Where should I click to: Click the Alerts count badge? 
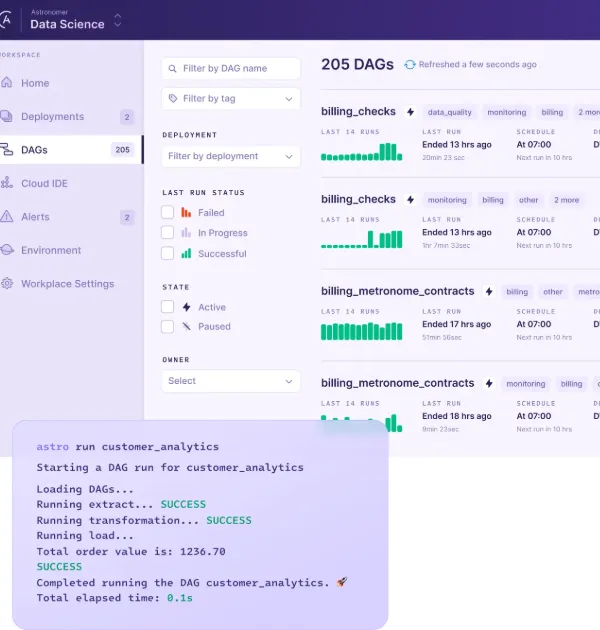coord(127,217)
